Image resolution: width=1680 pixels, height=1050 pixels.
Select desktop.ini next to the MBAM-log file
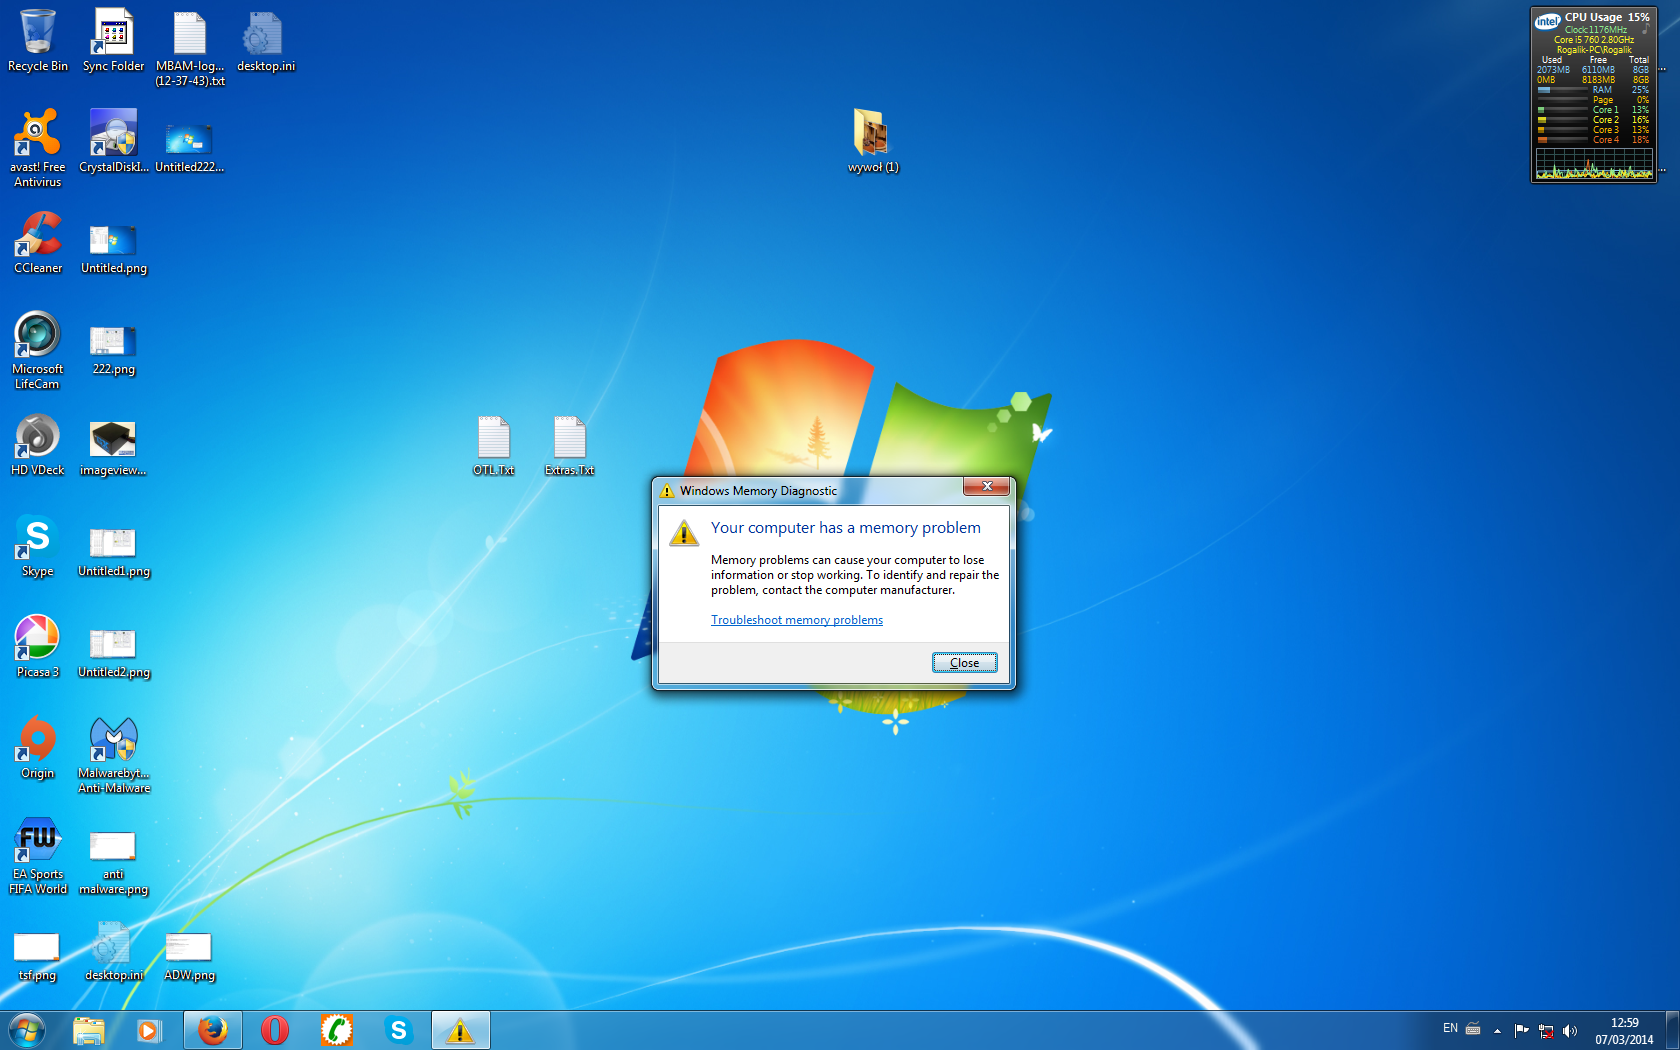coord(266,40)
